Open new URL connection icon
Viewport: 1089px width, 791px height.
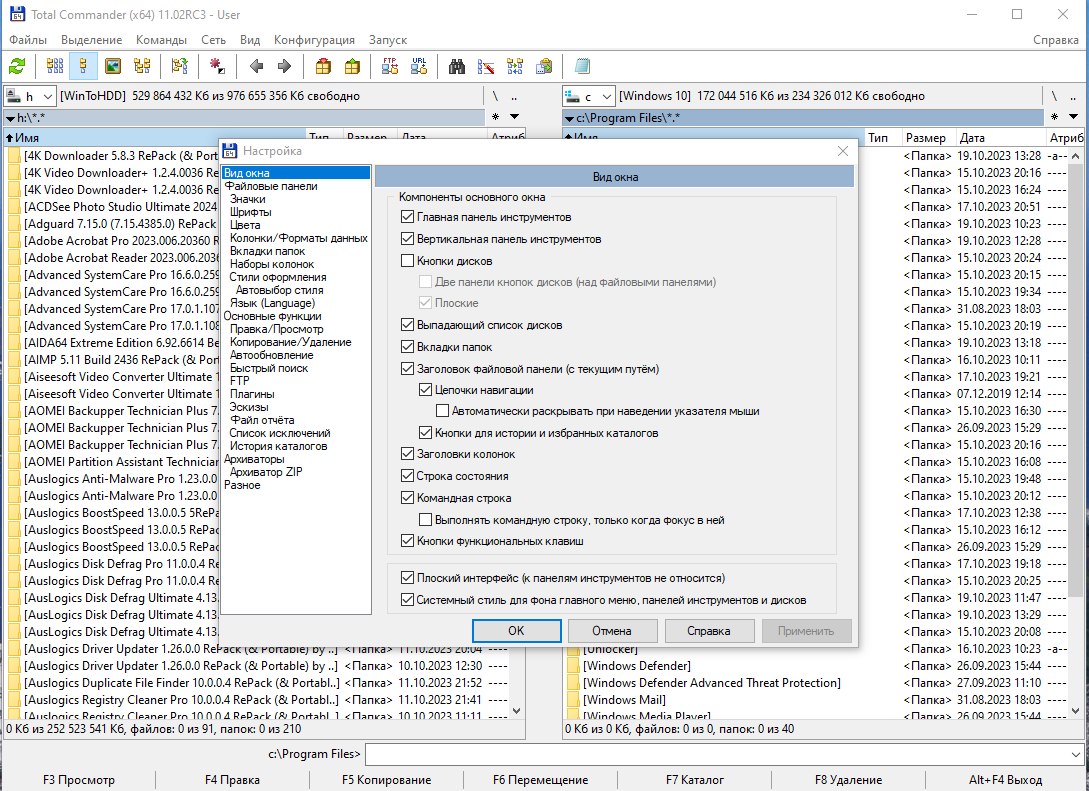[419, 67]
